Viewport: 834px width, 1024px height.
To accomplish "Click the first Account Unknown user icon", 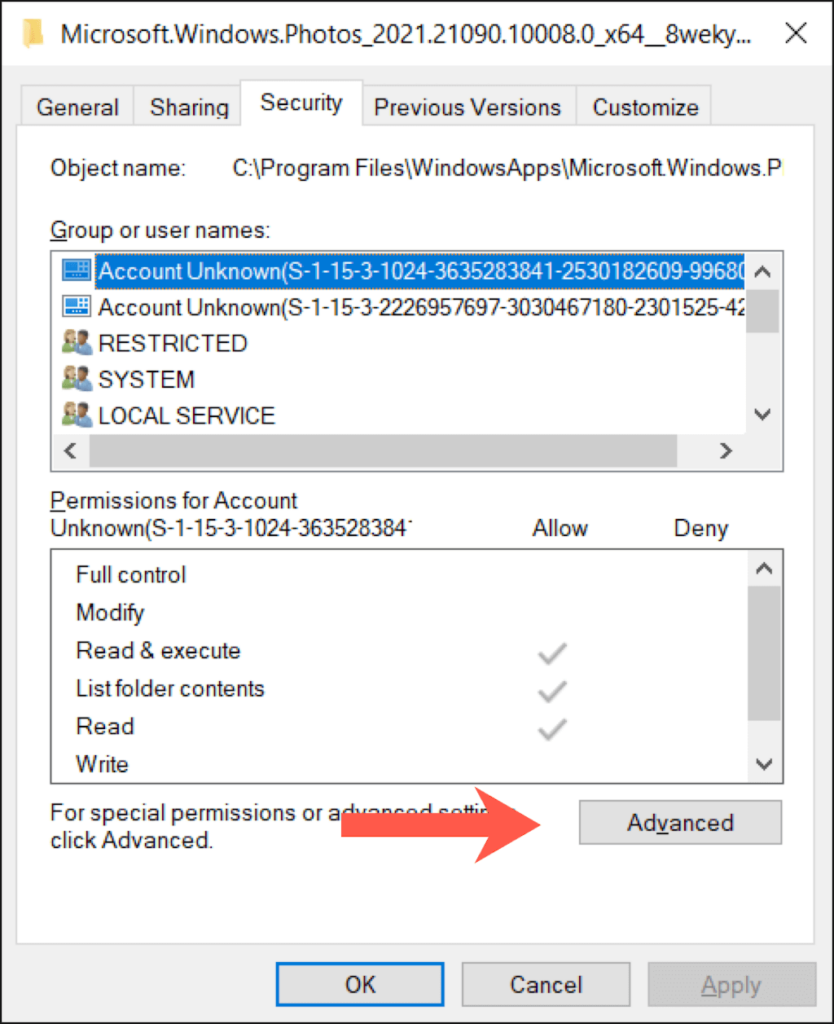I will (76, 271).
